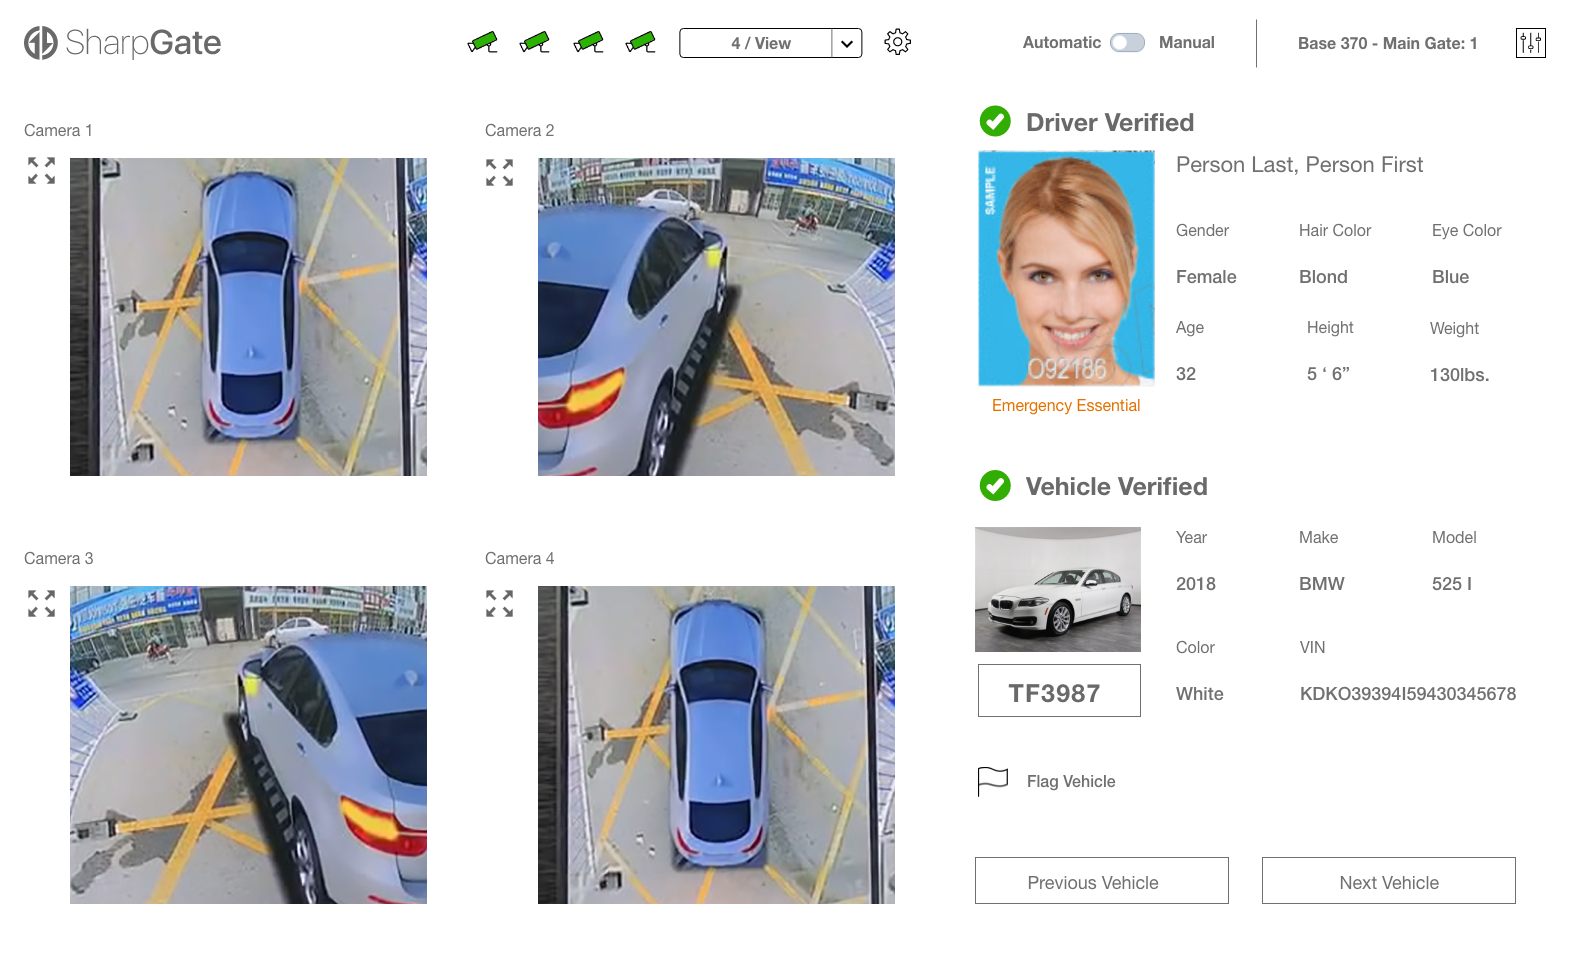Image resolution: width=1575 pixels, height=968 pixels.
Task: Click the third green camera icon
Action: tap(588, 42)
